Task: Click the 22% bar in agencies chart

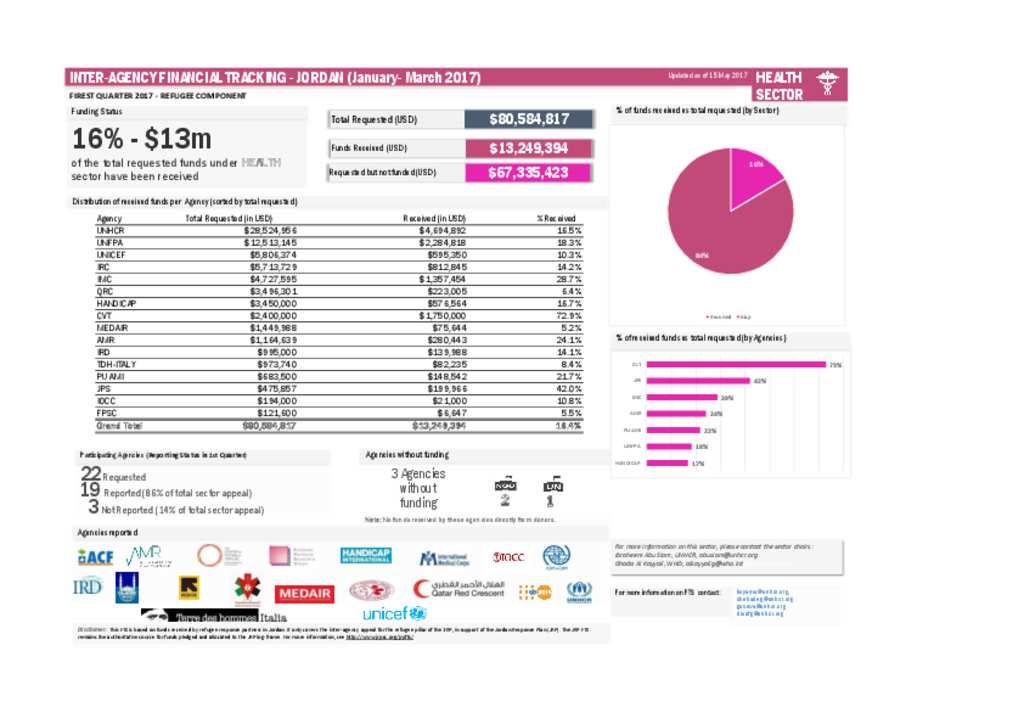Action: [673, 430]
